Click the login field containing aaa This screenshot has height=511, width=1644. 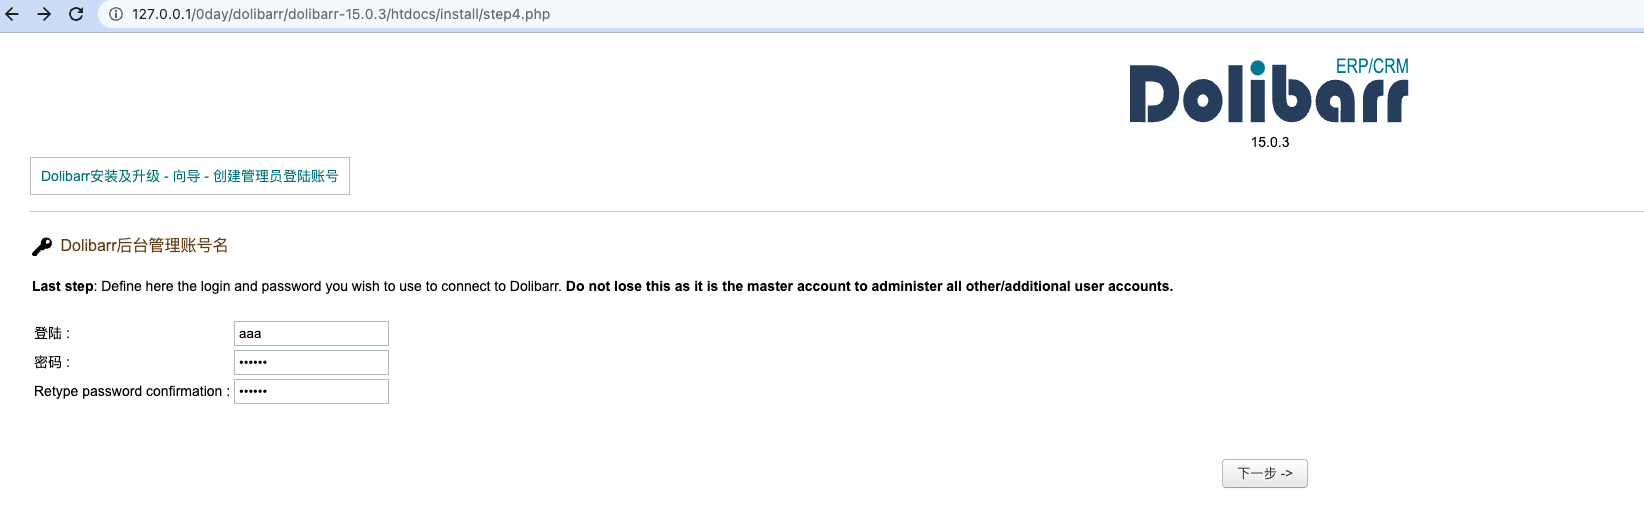pyautogui.click(x=311, y=333)
